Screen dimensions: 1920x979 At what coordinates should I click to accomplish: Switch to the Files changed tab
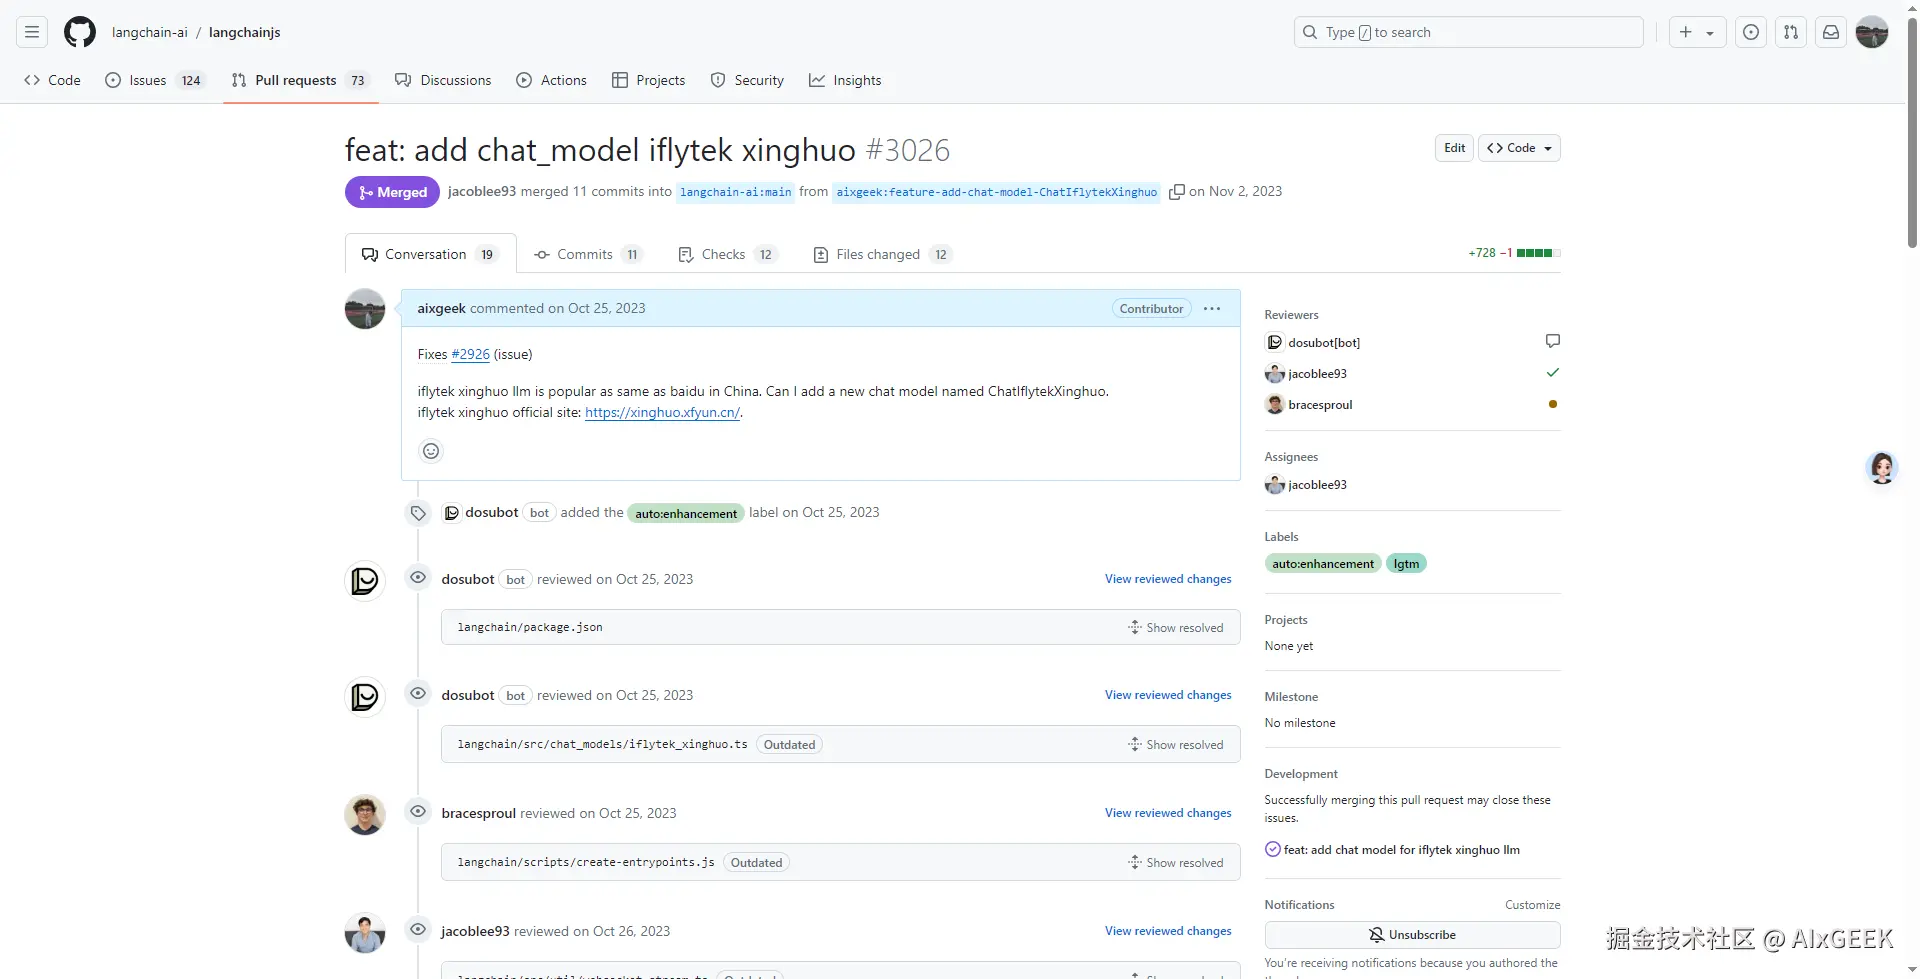click(882, 254)
